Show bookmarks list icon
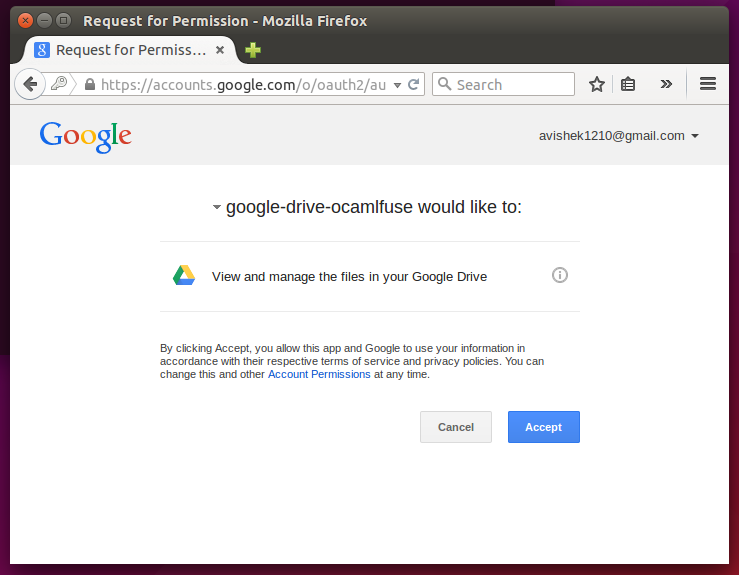 point(628,84)
